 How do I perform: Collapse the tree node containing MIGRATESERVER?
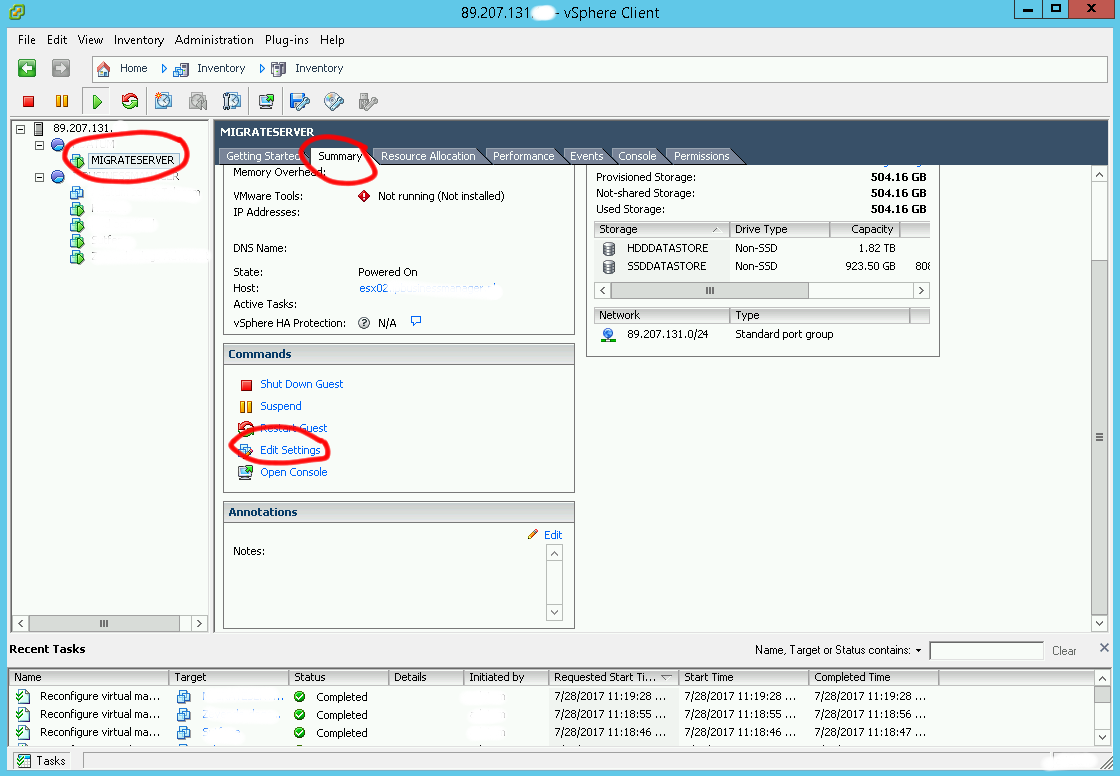[x=40, y=145]
